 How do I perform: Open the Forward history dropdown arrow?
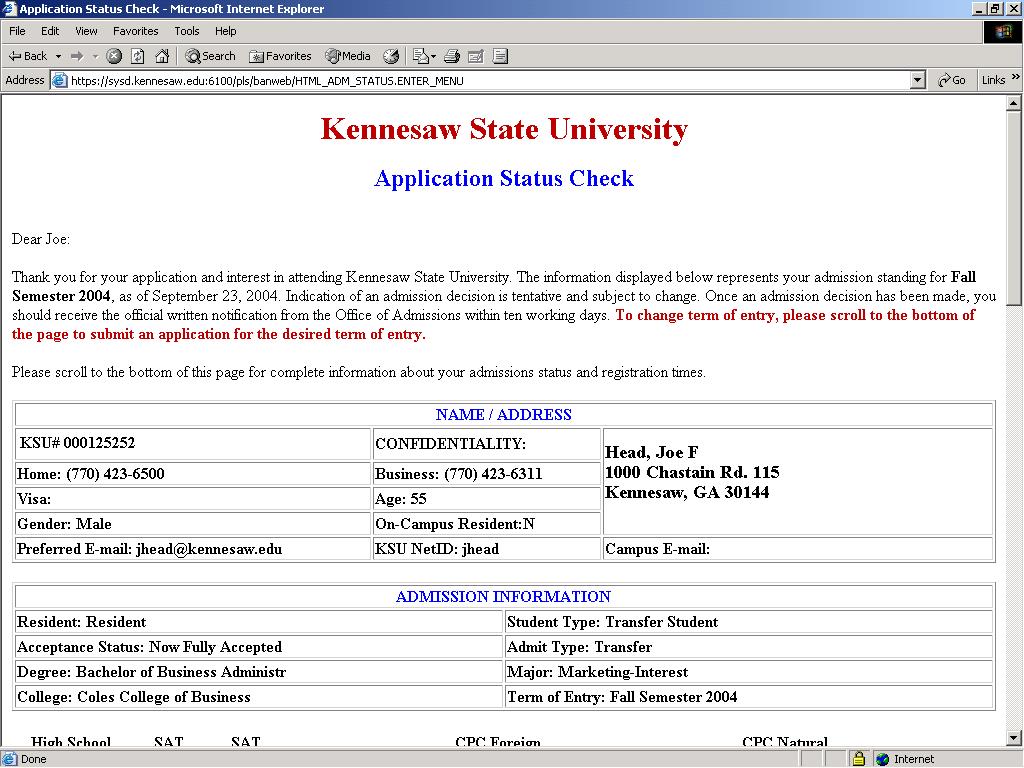[95, 56]
